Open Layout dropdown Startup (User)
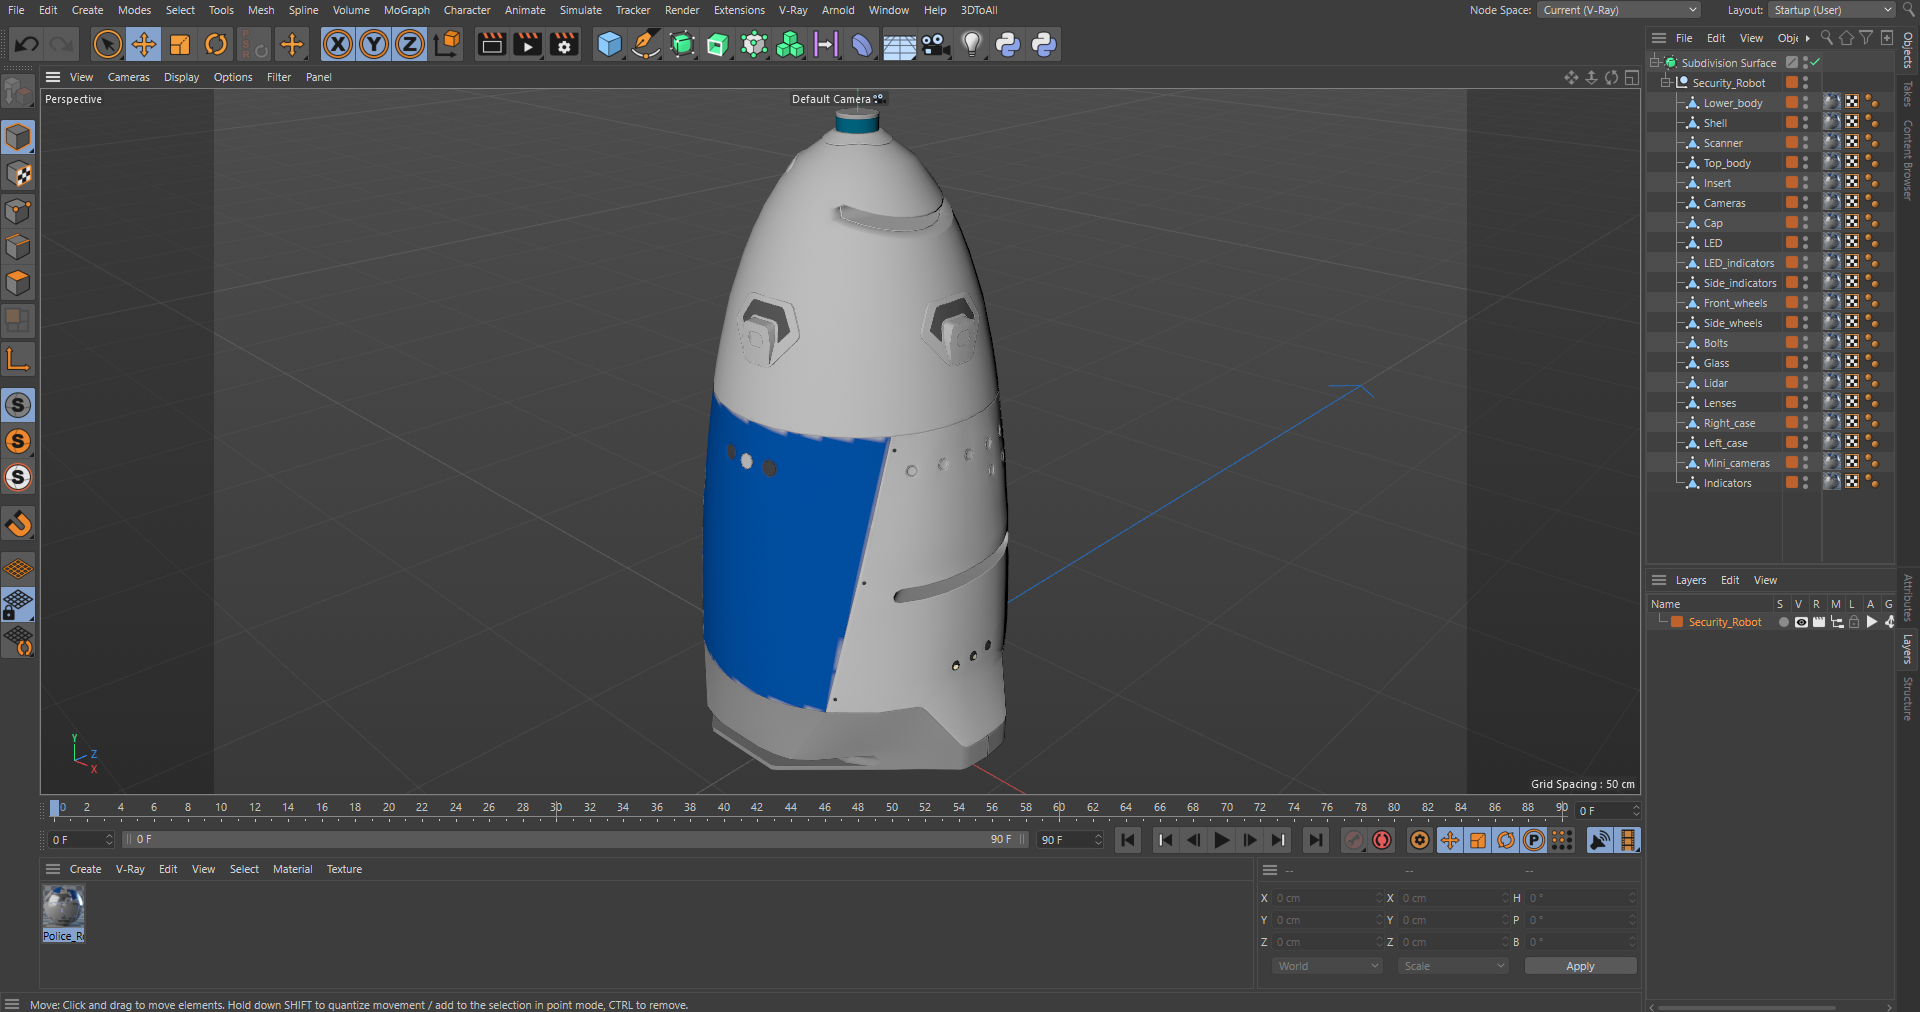This screenshot has height=1012, width=1920. [x=1831, y=10]
